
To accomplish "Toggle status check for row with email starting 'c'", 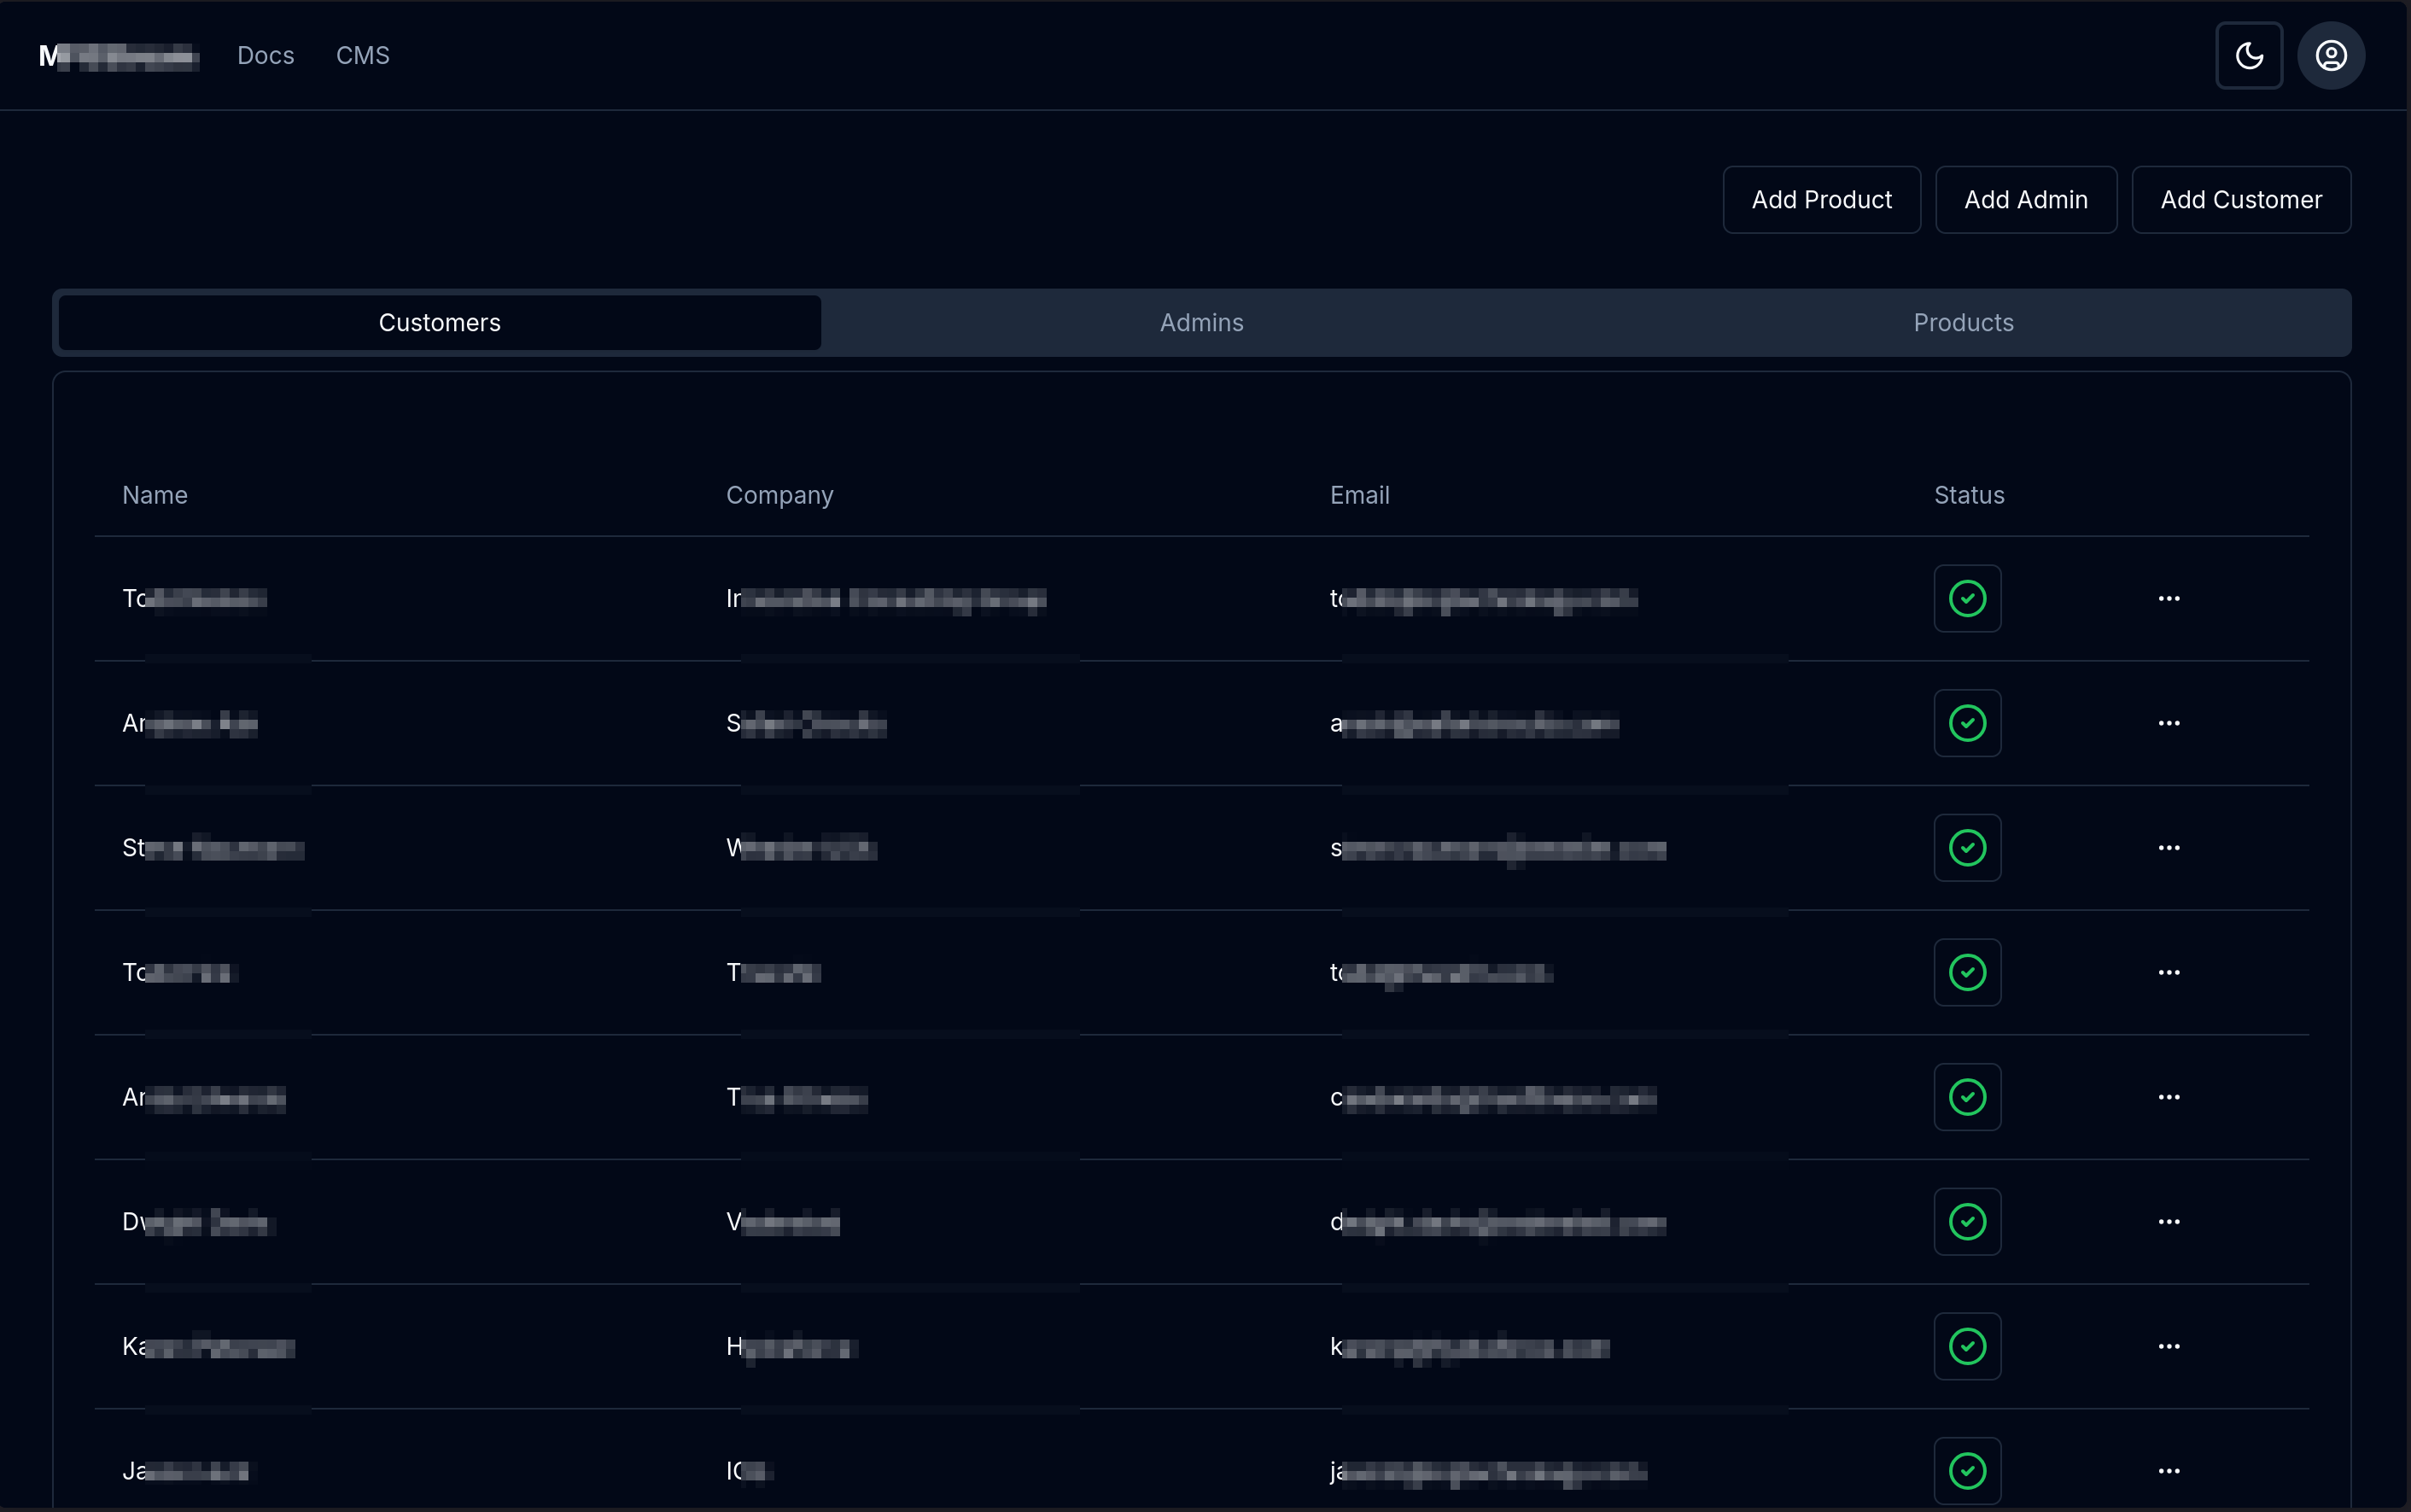I will (x=1967, y=1097).
